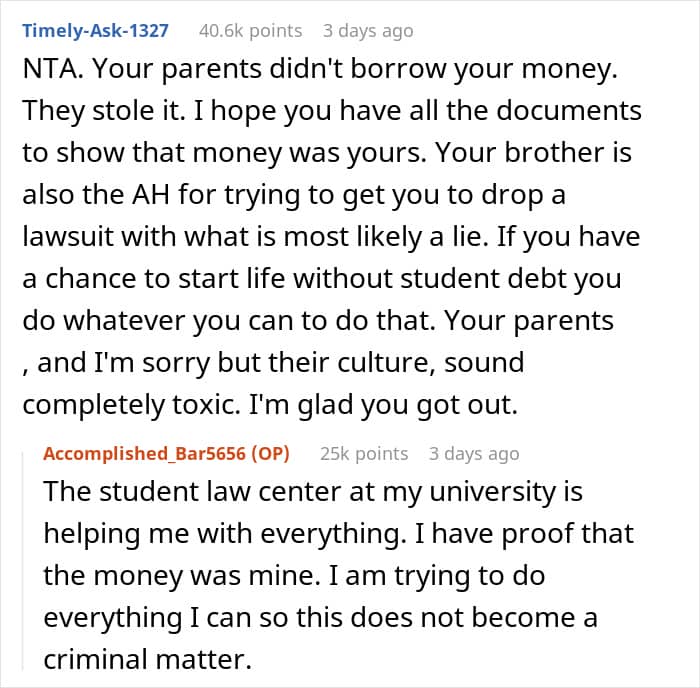This screenshot has height=688, width=700.
Task: Click the words "criminal matter." in the reply
Action: 144,660
